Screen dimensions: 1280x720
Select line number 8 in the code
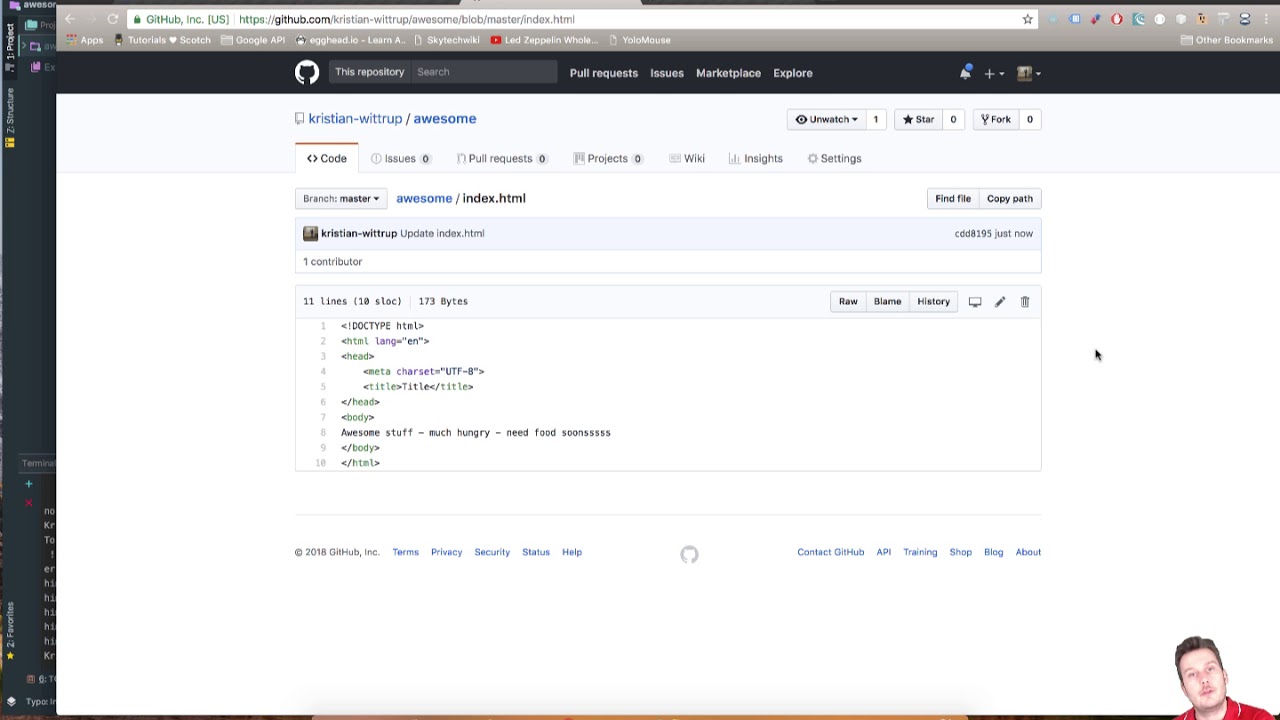pyautogui.click(x=323, y=432)
